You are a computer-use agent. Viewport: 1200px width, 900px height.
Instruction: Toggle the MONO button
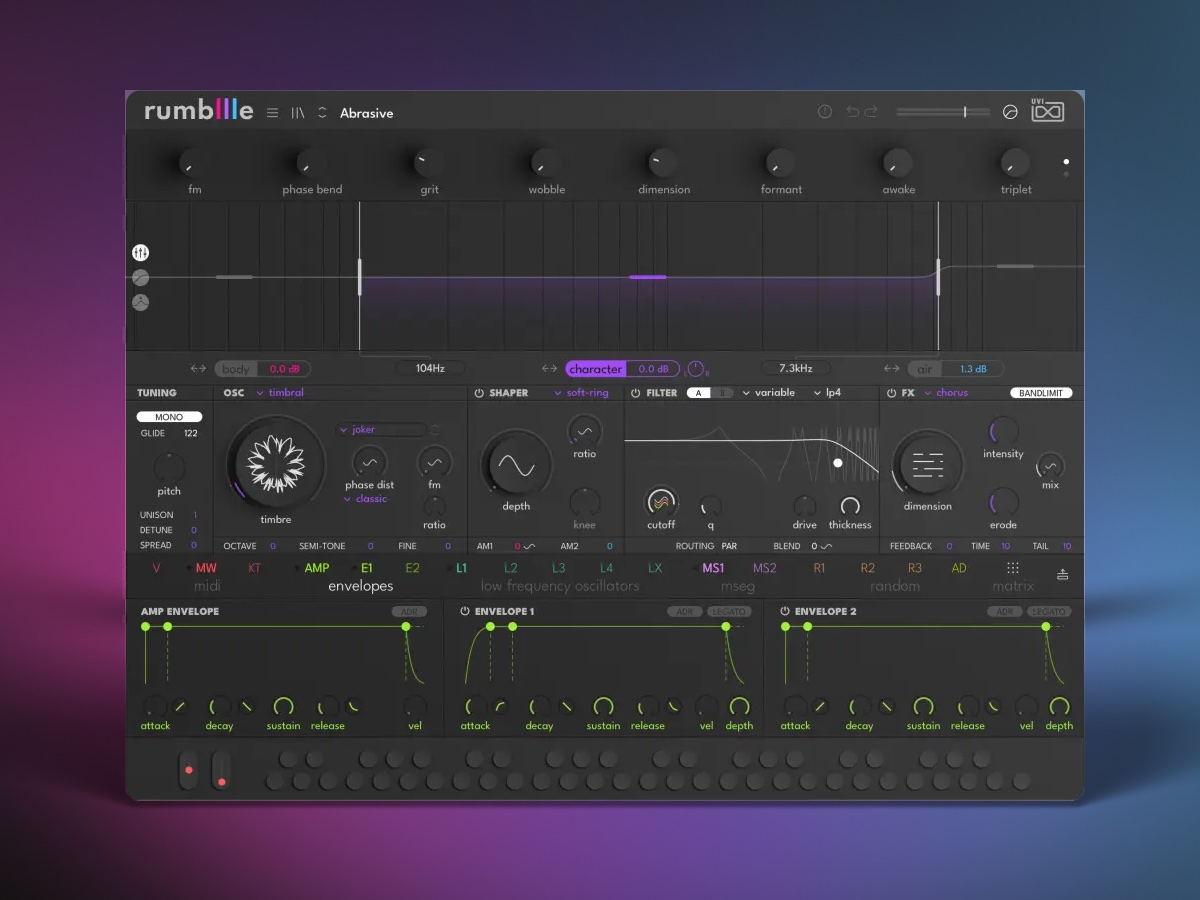169,417
